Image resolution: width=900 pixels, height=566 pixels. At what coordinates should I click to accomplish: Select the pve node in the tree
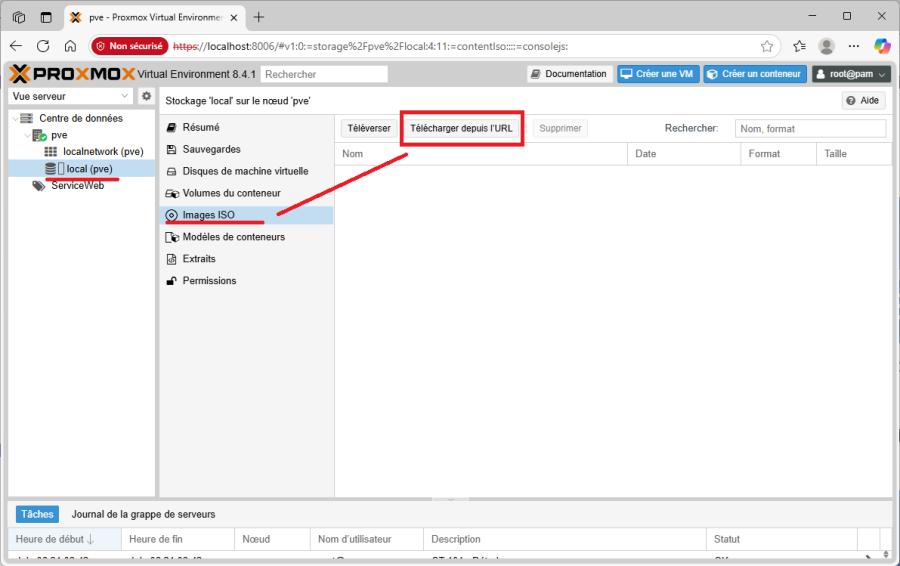click(x=59, y=135)
